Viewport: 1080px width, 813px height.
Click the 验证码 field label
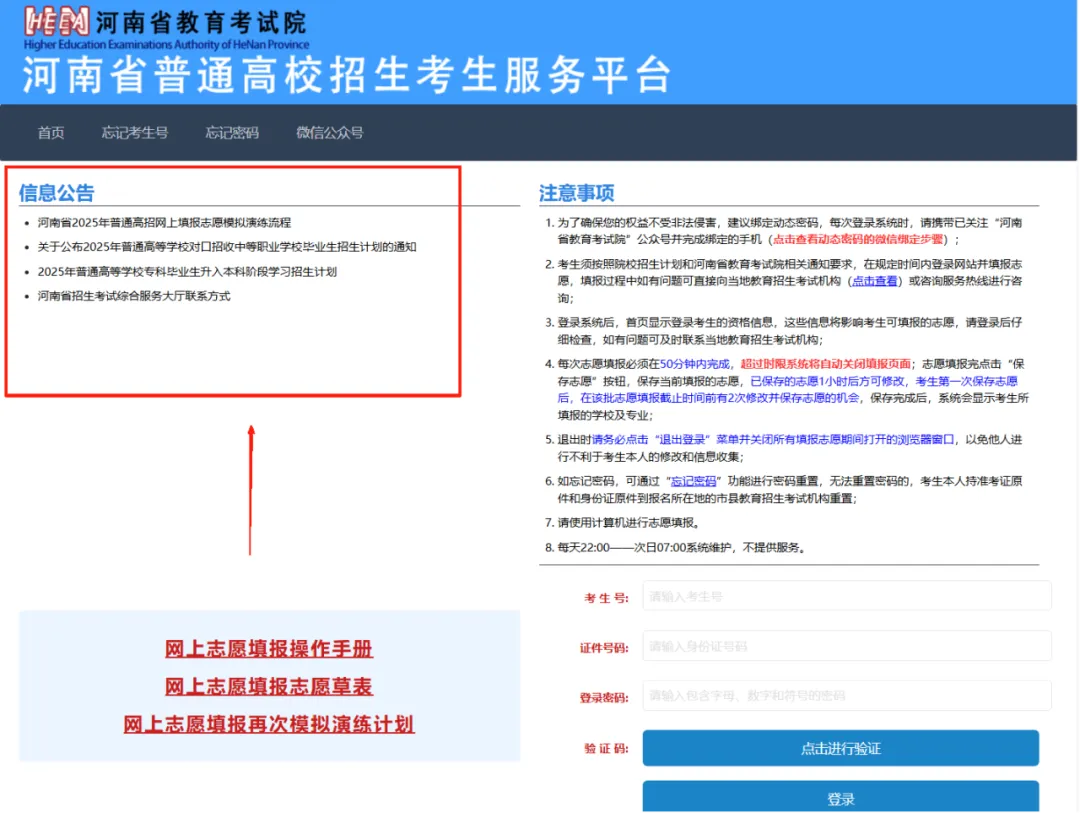pos(606,749)
